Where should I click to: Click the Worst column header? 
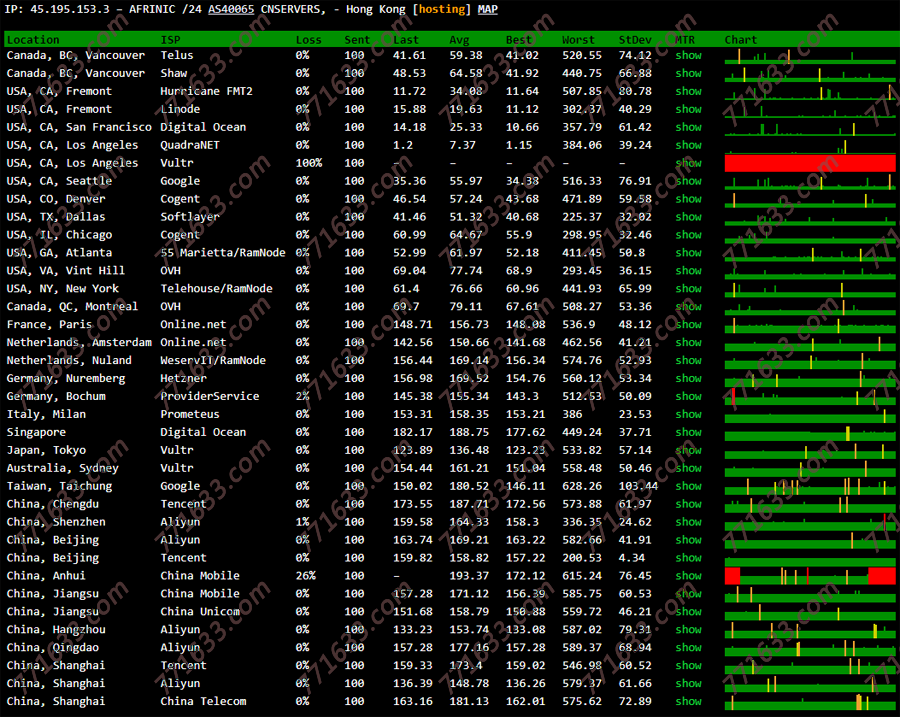578,40
